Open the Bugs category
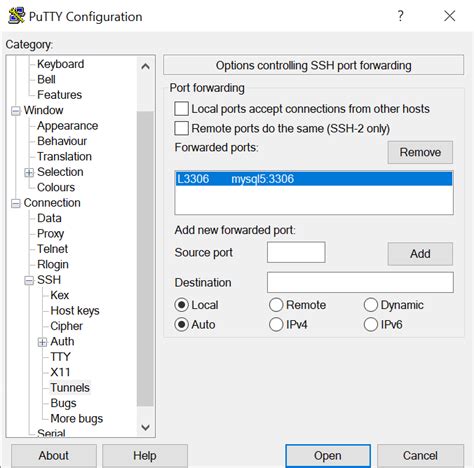Image resolution: width=474 pixels, height=468 pixels. point(63,403)
